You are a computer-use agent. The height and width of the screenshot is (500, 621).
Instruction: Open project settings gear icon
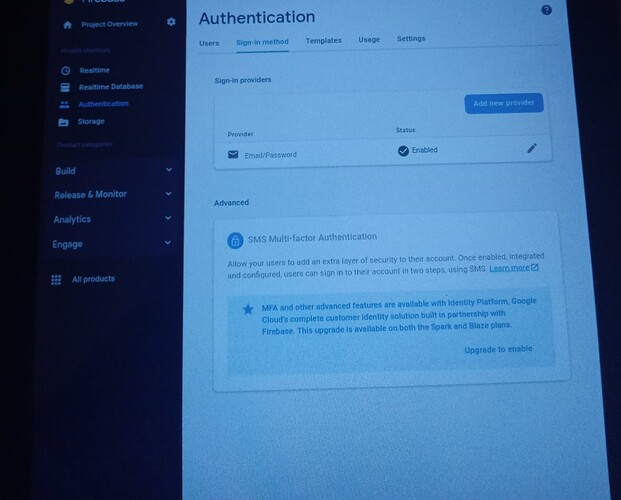pos(171,22)
